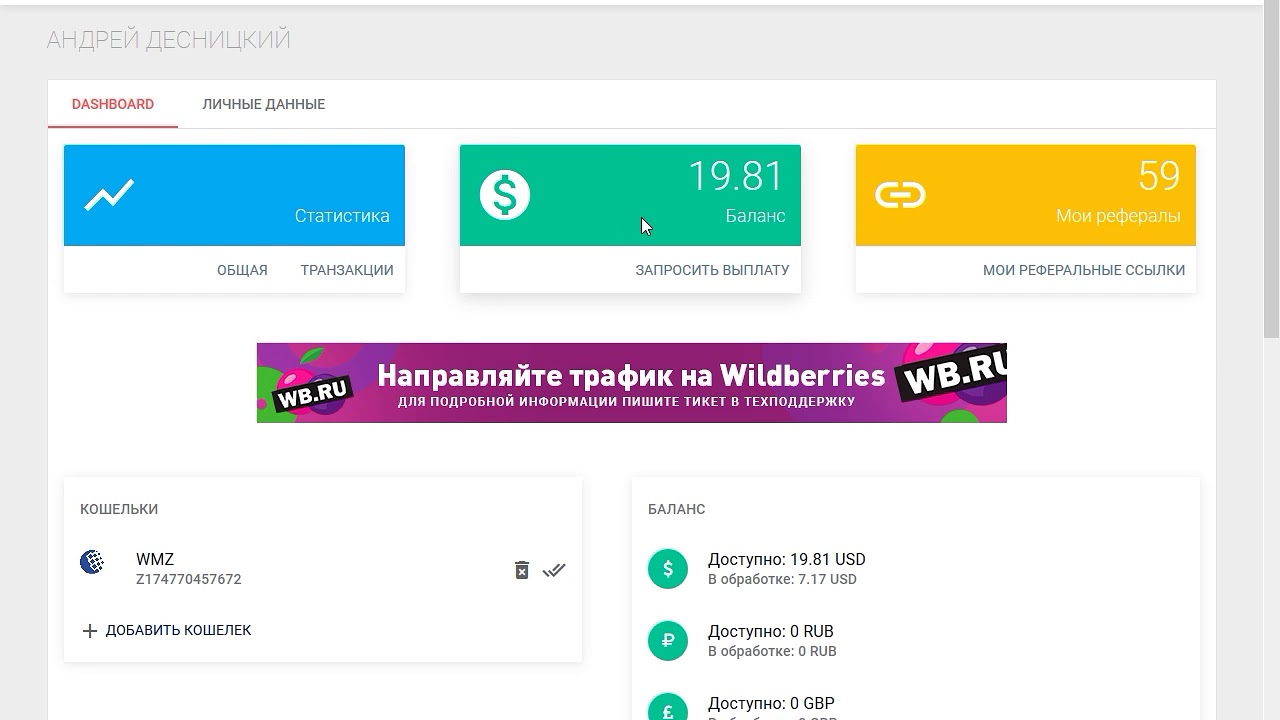Viewport: 1280px width, 720px height.
Task: Switch to the Dashboard tab
Action: 113,104
